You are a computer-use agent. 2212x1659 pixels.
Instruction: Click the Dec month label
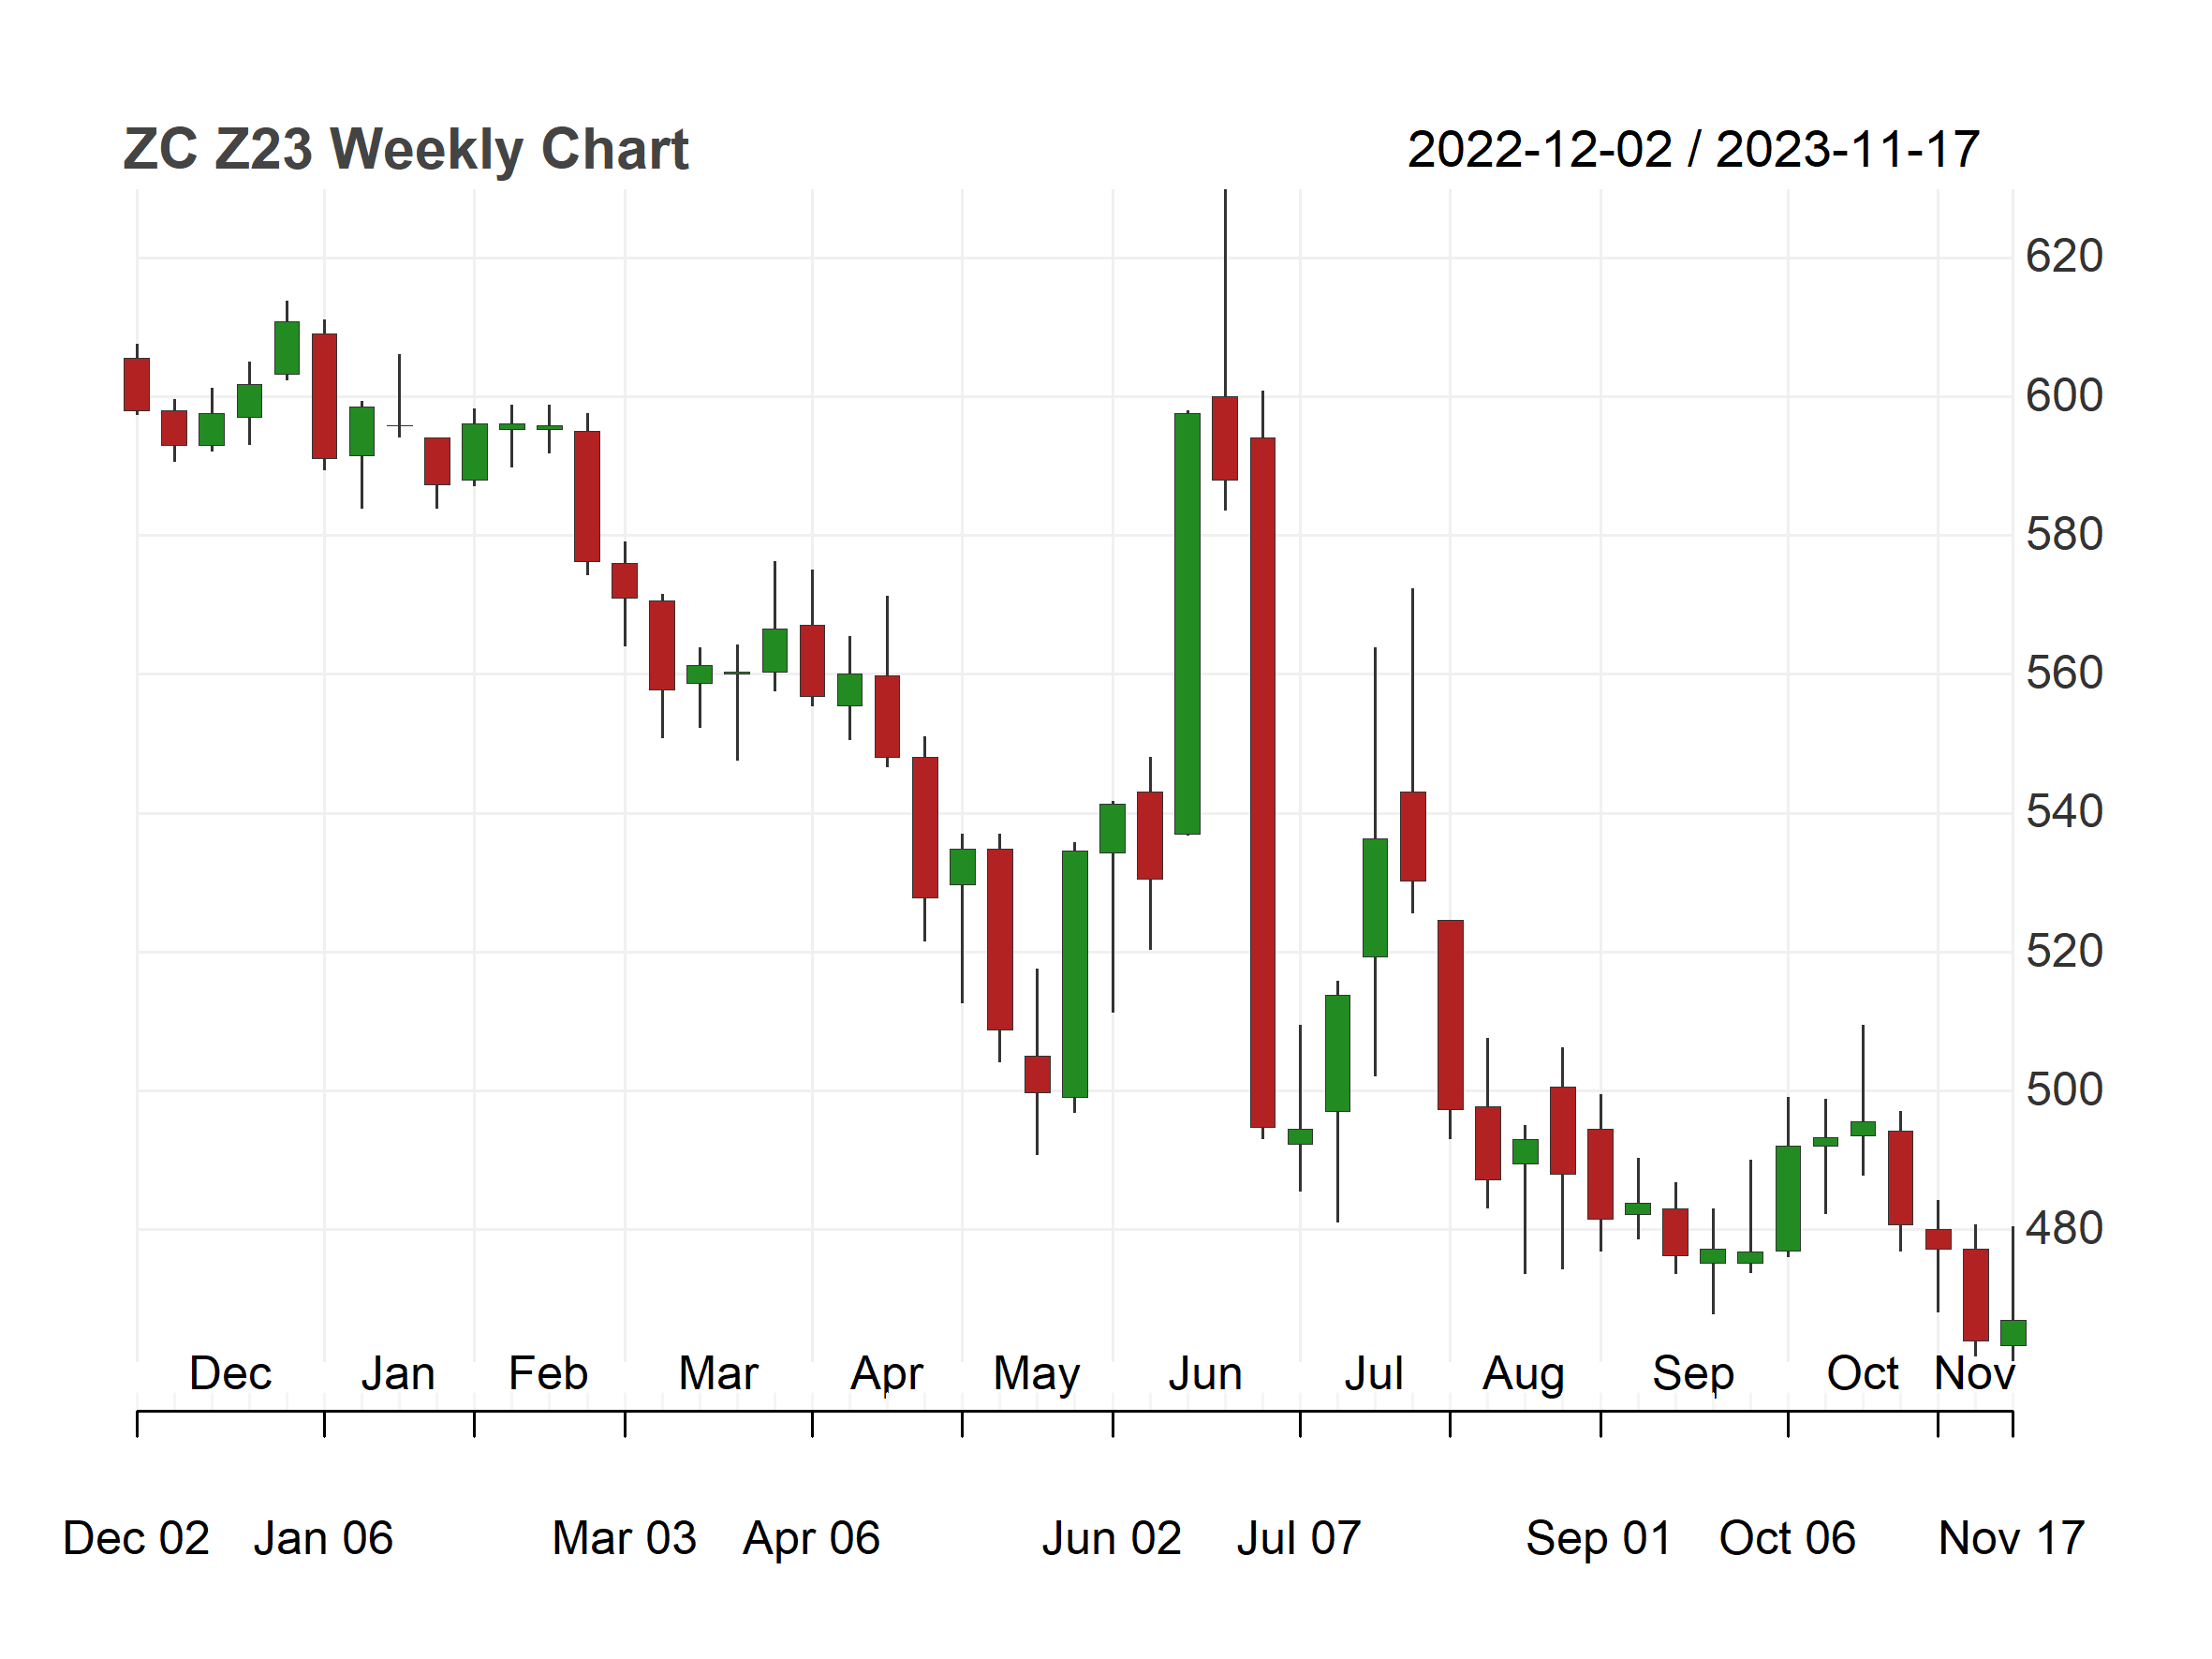[x=230, y=1374]
